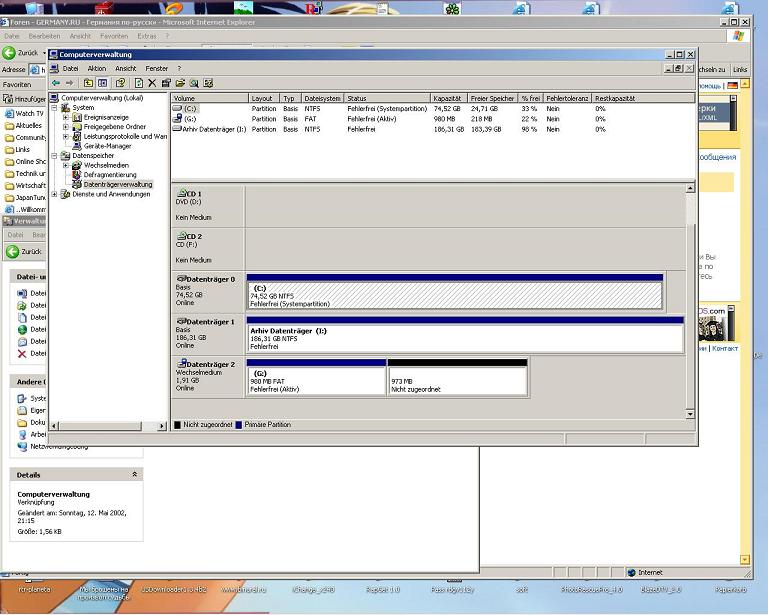Image resolution: width=768 pixels, height=615 pixels.
Task: Select the (G:) volume row in list
Action: 190,119
